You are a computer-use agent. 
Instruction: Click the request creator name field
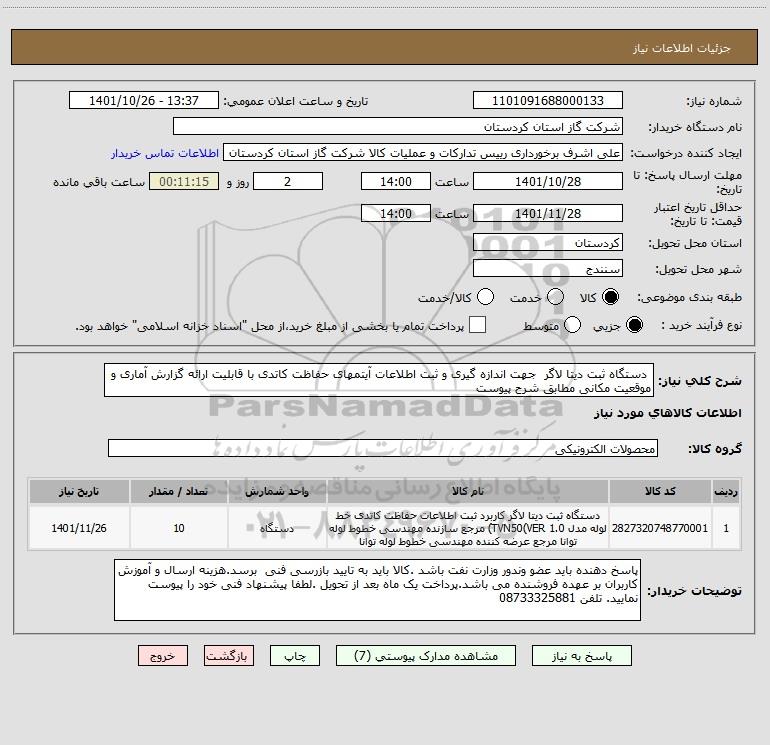tap(423, 153)
